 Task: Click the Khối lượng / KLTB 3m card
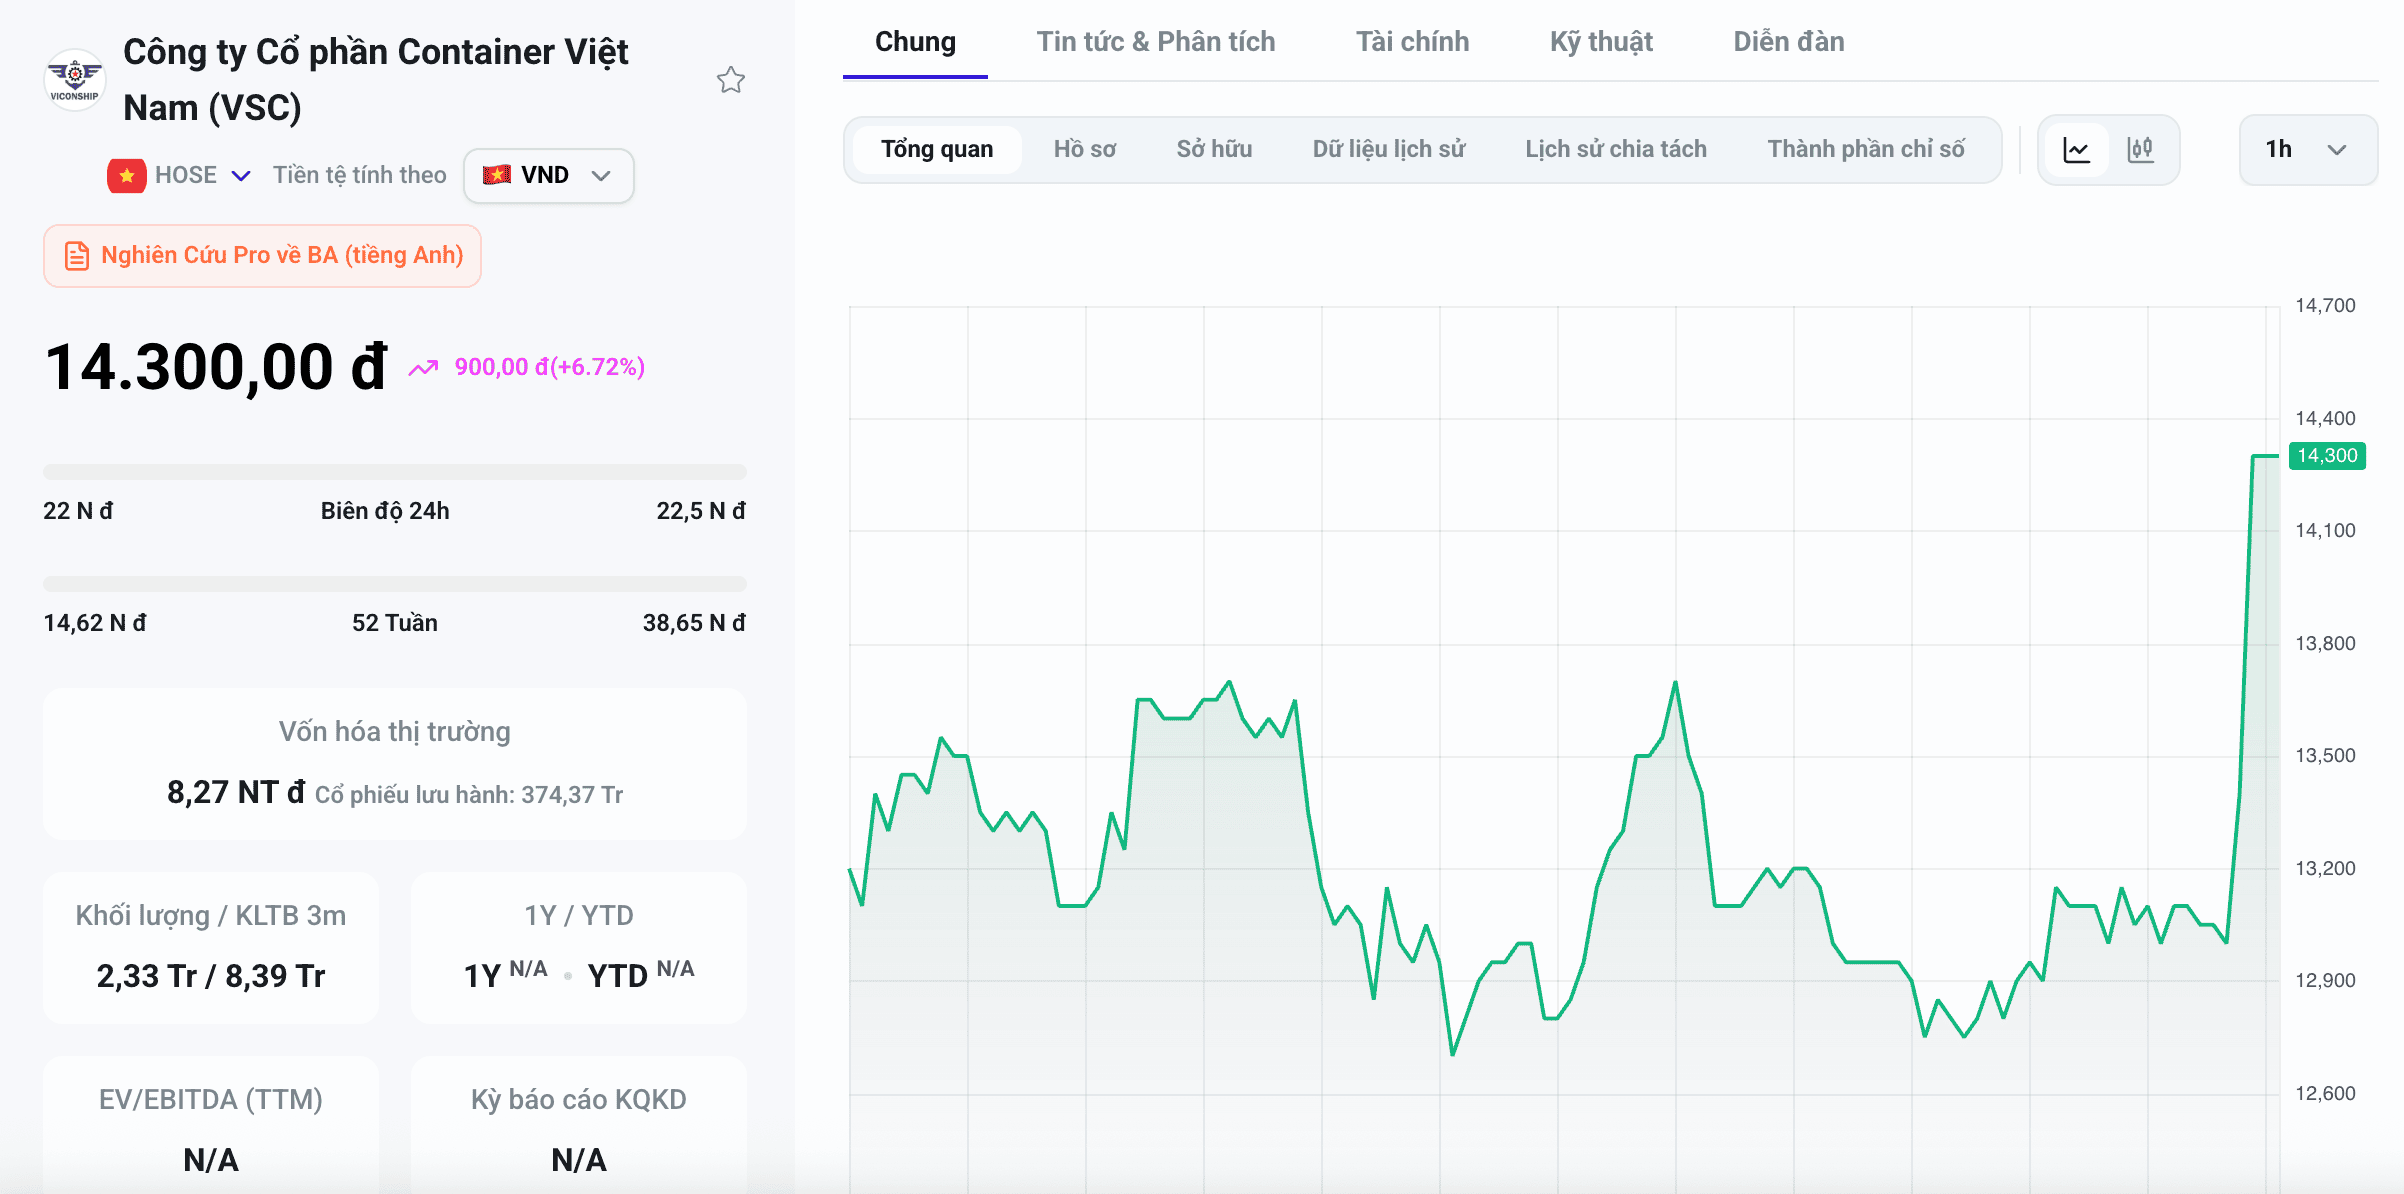[x=211, y=948]
